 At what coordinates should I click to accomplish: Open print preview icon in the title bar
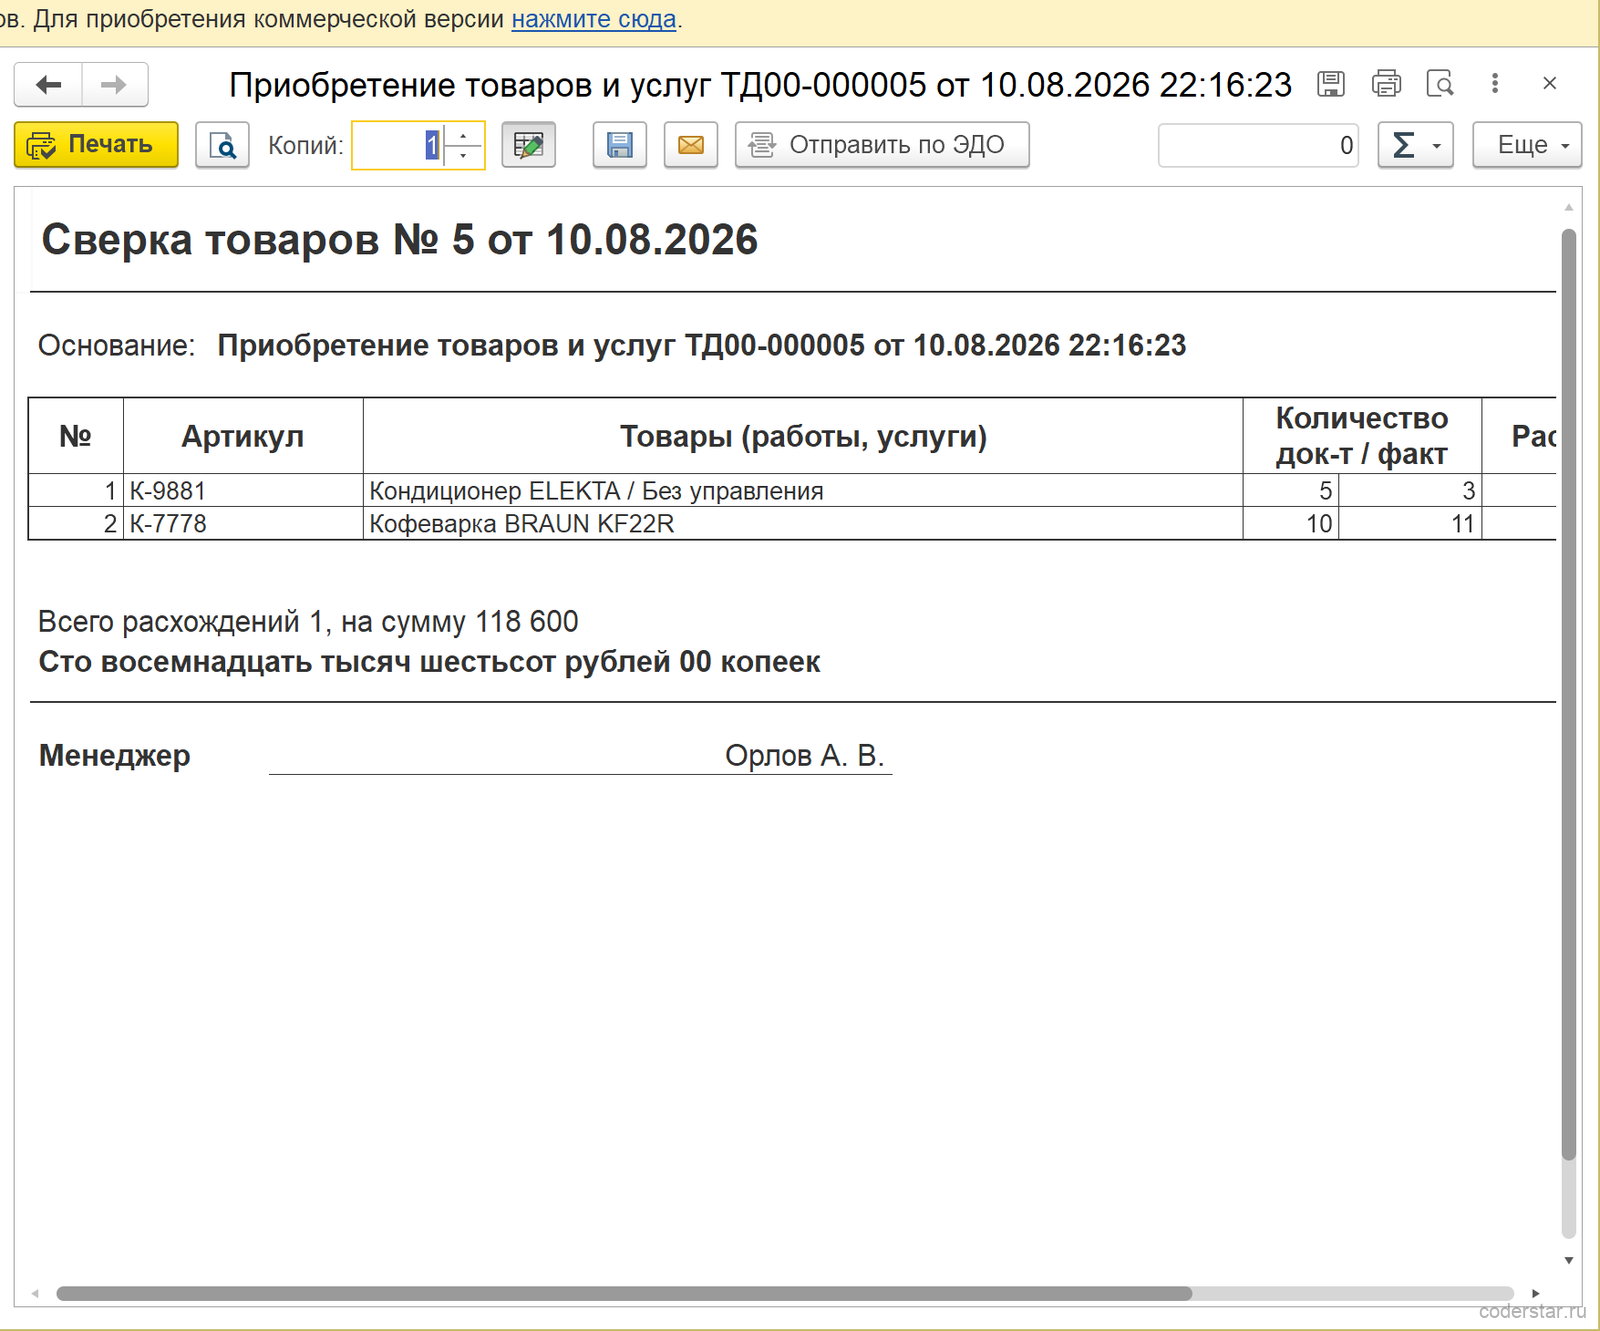1440,84
